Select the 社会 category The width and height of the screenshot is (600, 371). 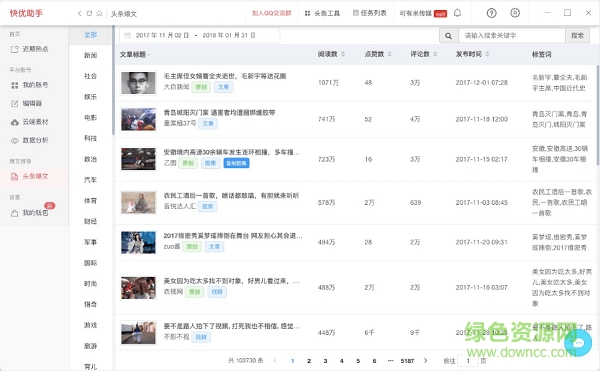91,76
